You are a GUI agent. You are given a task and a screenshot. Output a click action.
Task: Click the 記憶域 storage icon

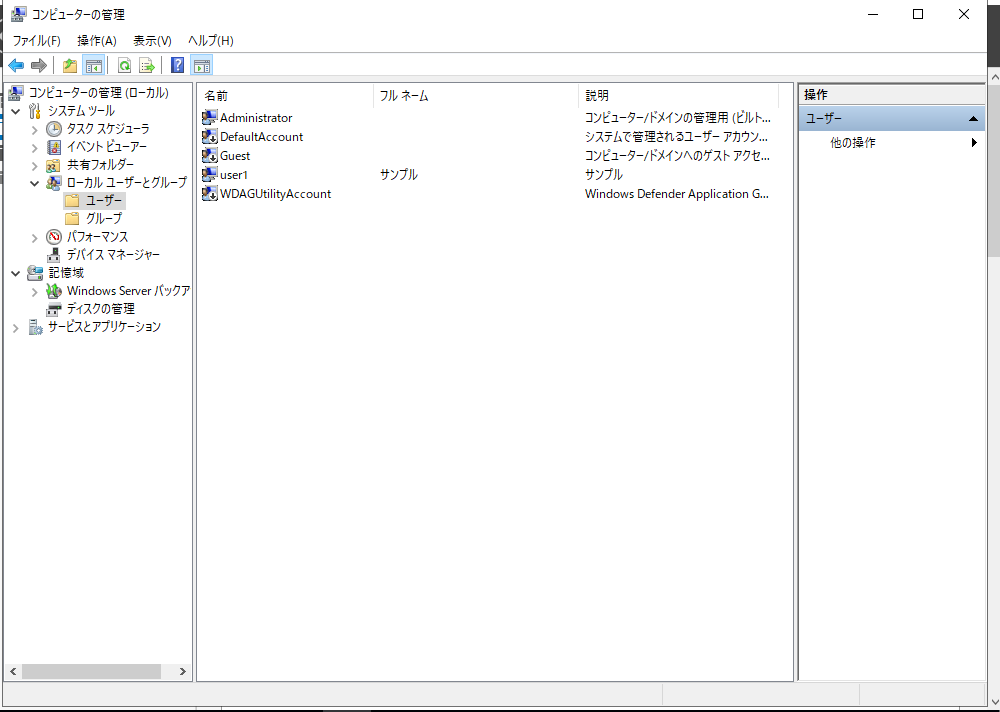pos(35,273)
